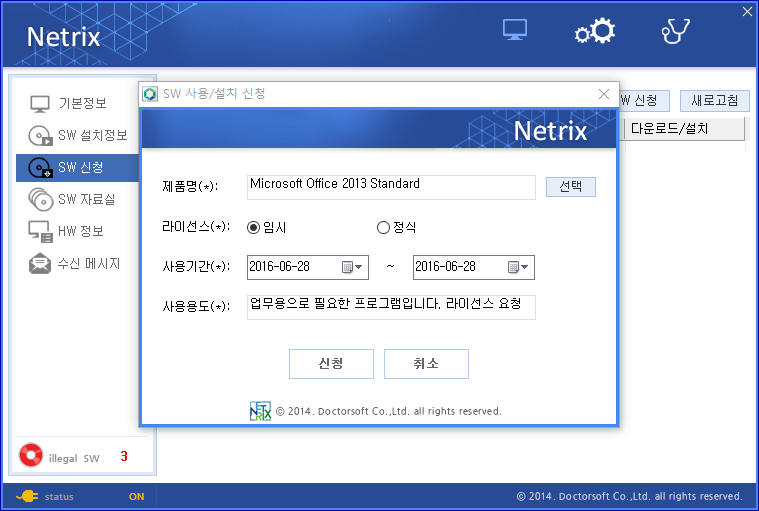Image resolution: width=759 pixels, height=511 pixels.
Task: Click the status plug icon
Action: coord(27,496)
